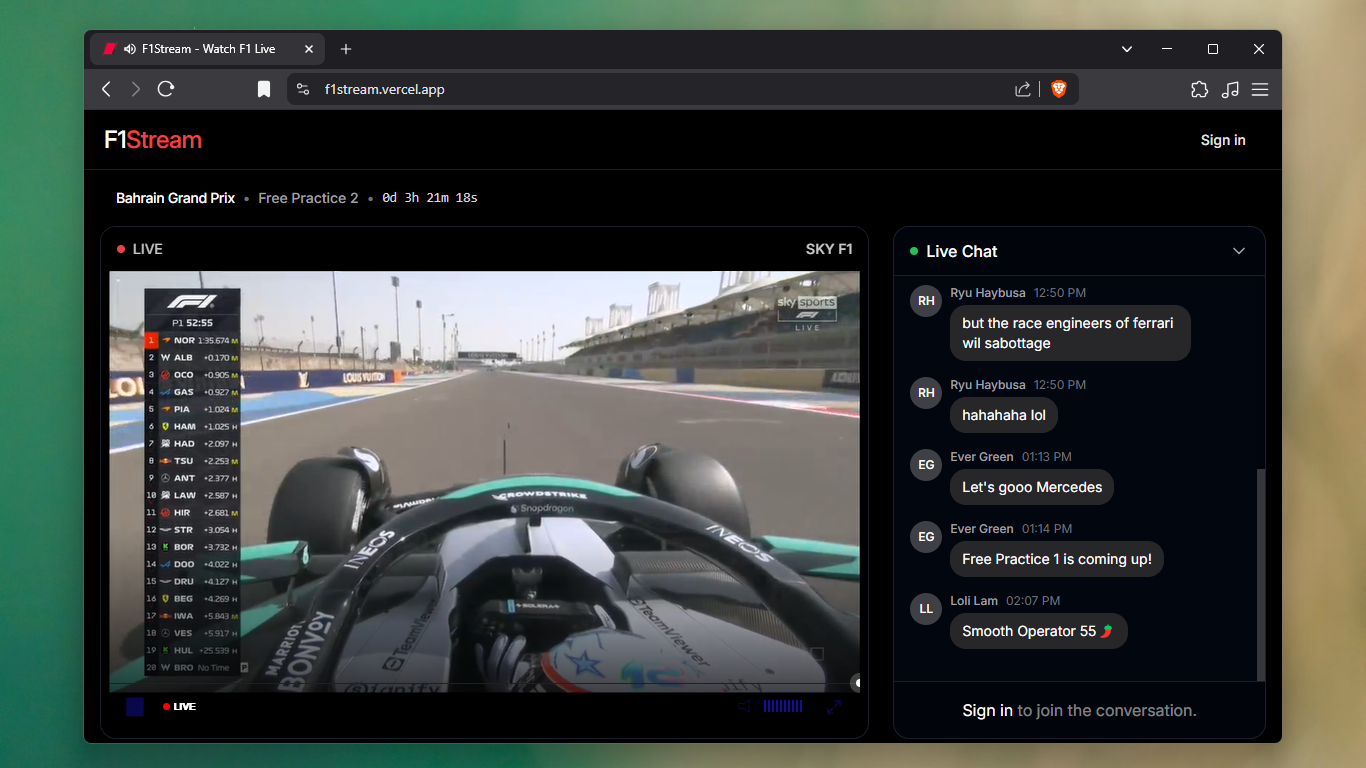Open the browser hamburger menu

coord(1260,89)
